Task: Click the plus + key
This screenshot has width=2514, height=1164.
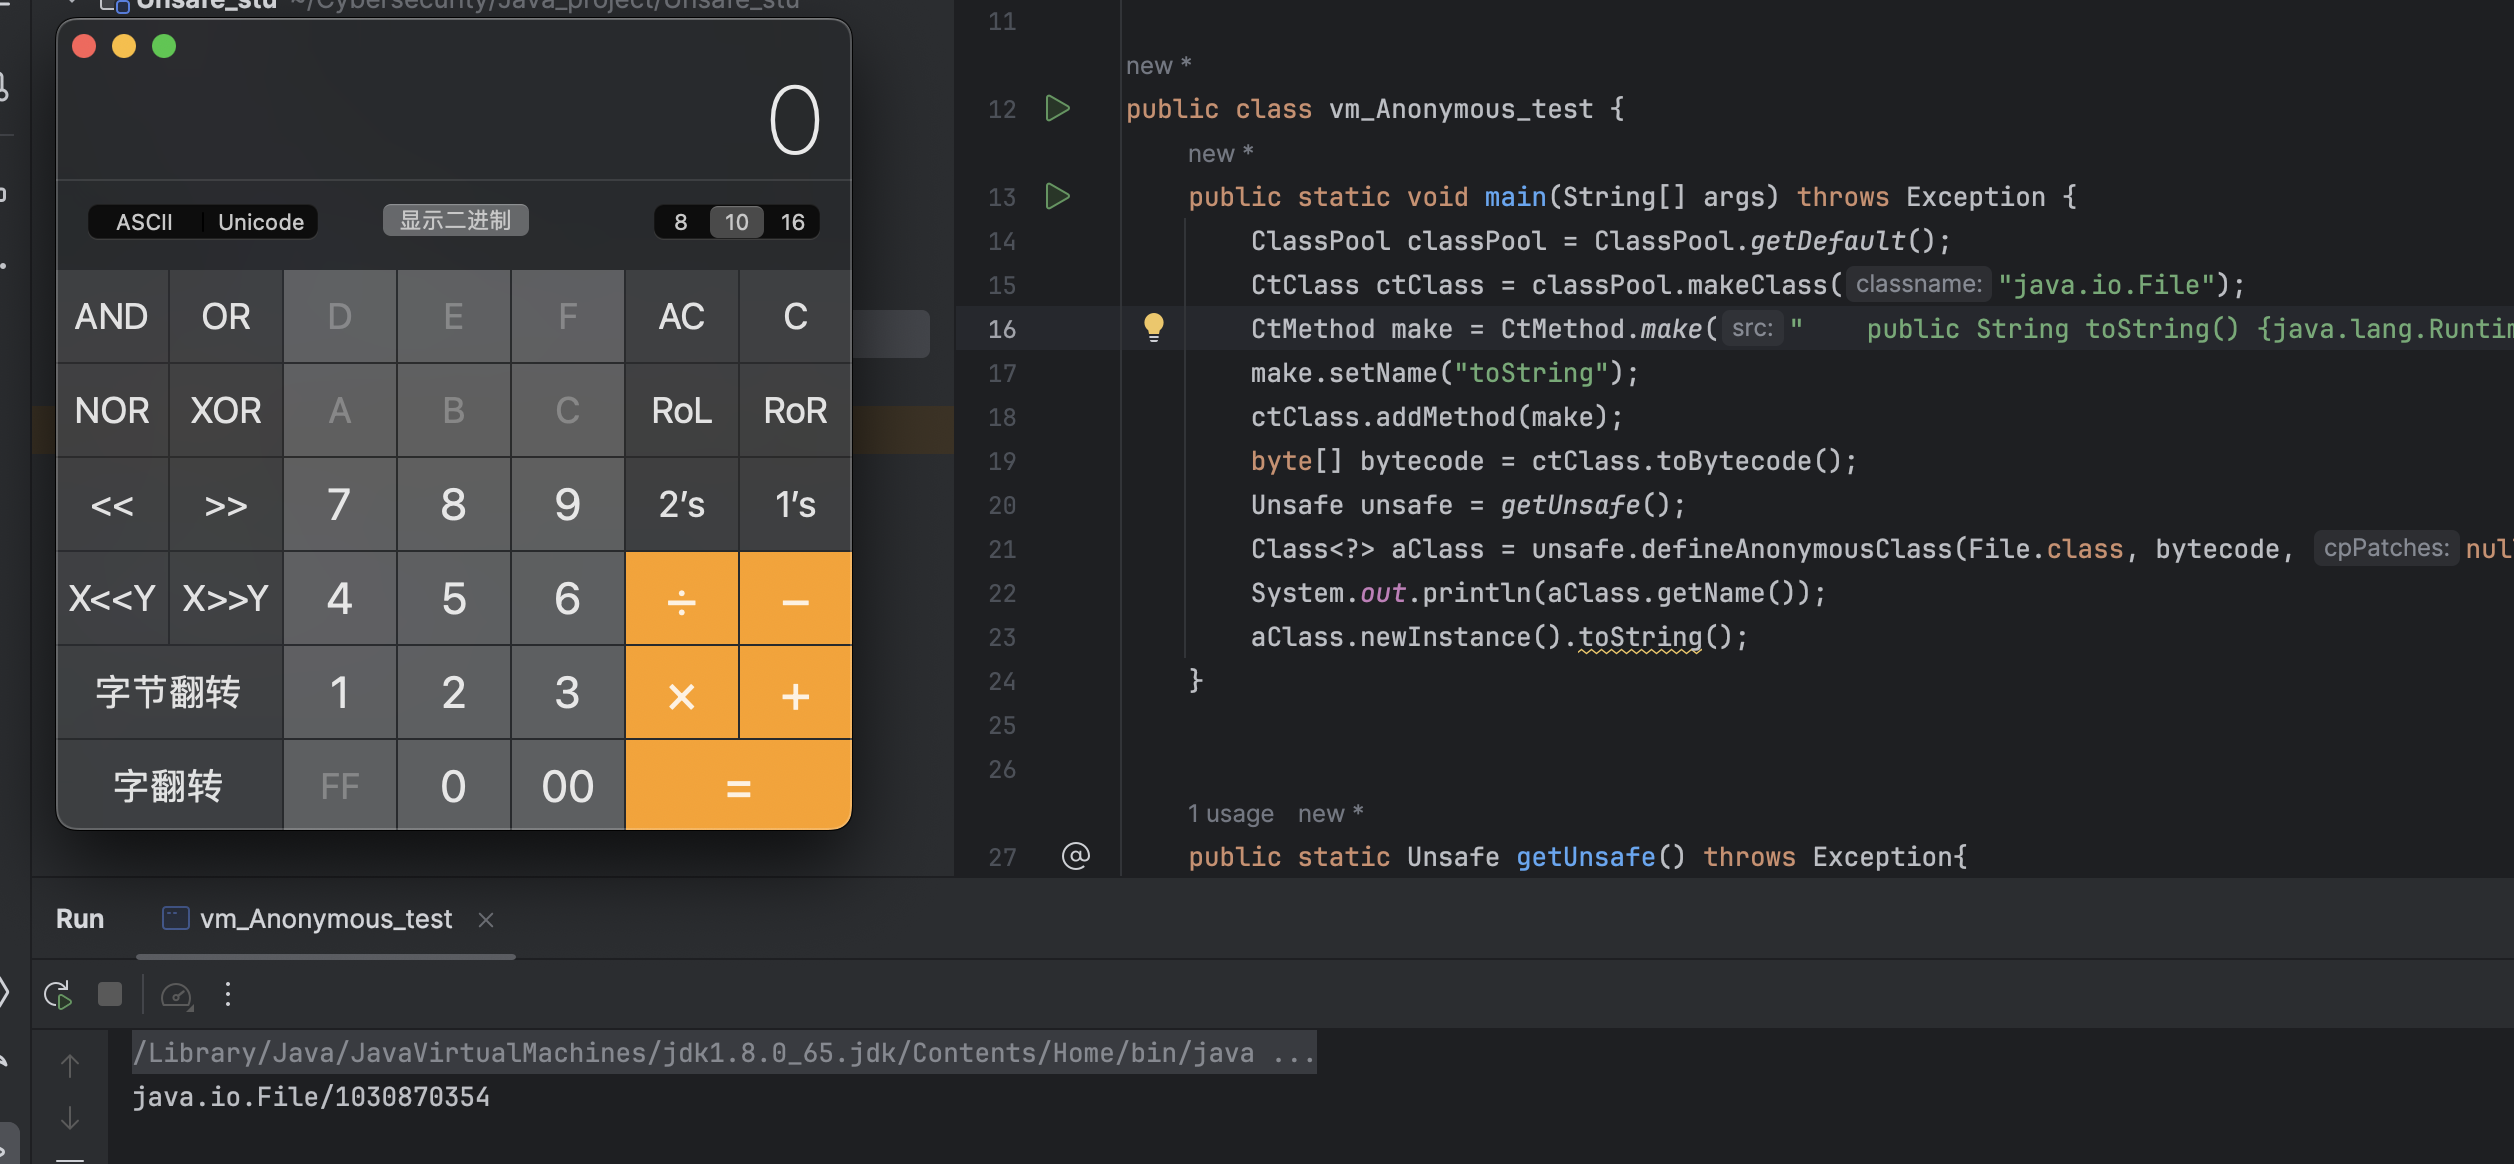Action: 796,693
